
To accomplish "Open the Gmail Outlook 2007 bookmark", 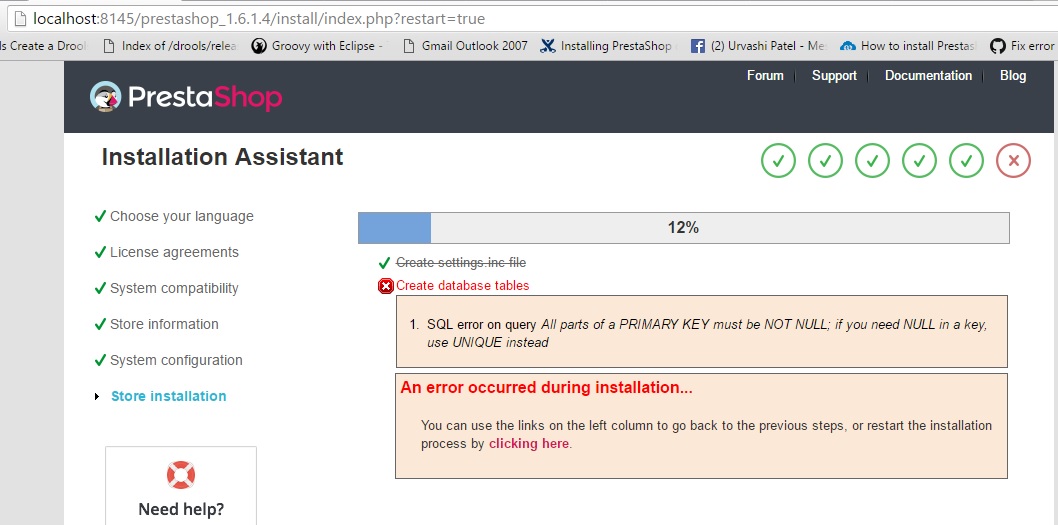I will pyautogui.click(x=465, y=46).
